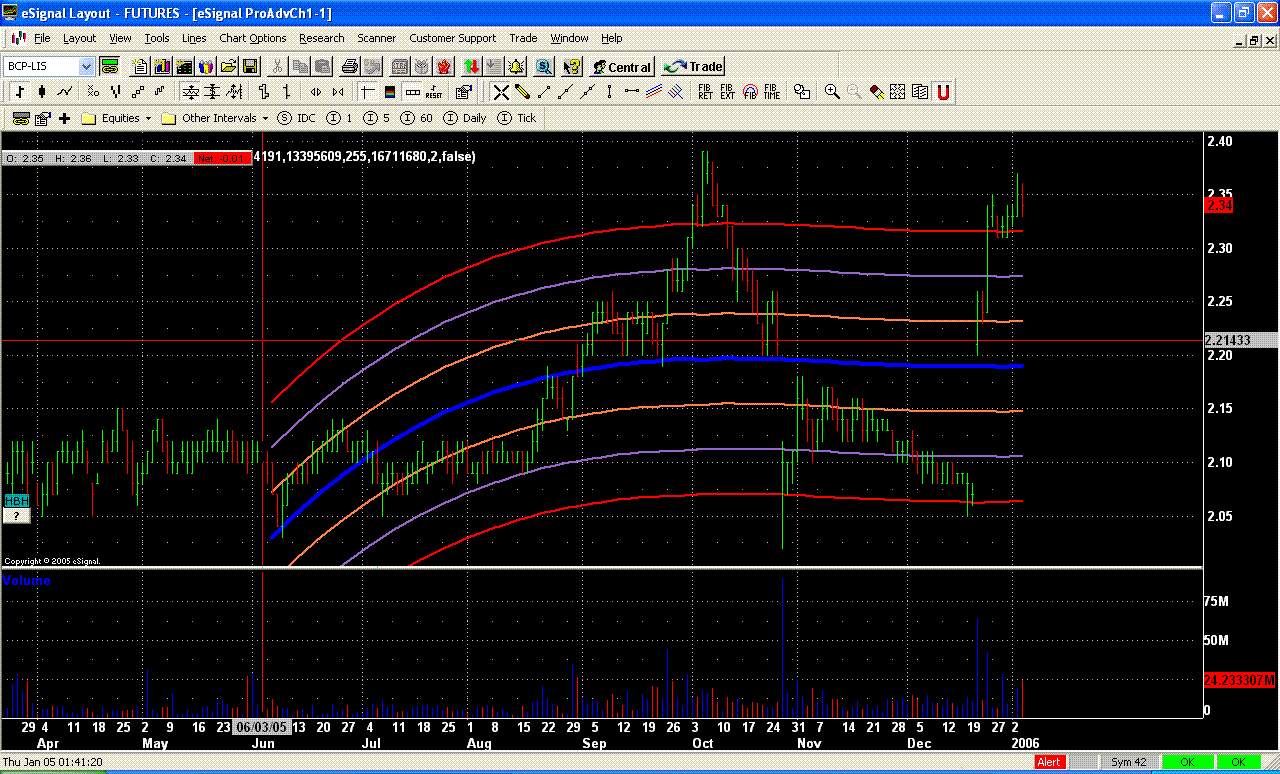Click the red Alert status indicator
This screenshot has height=774, width=1280.
click(x=1050, y=762)
